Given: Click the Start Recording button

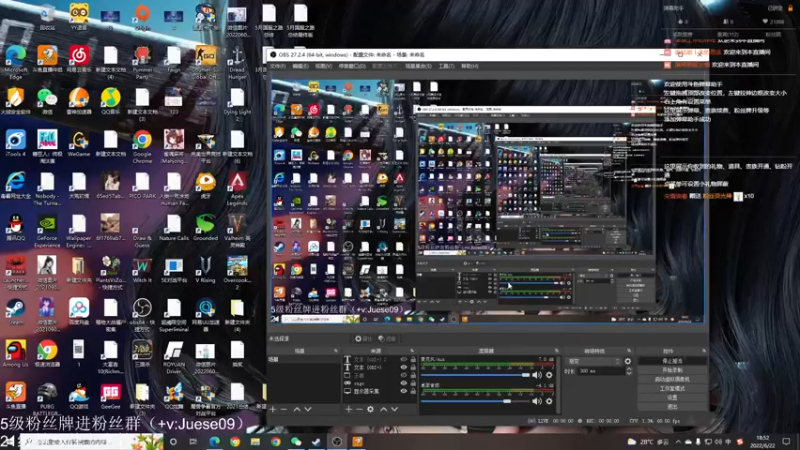Looking at the screenshot, I should click(x=672, y=370).
